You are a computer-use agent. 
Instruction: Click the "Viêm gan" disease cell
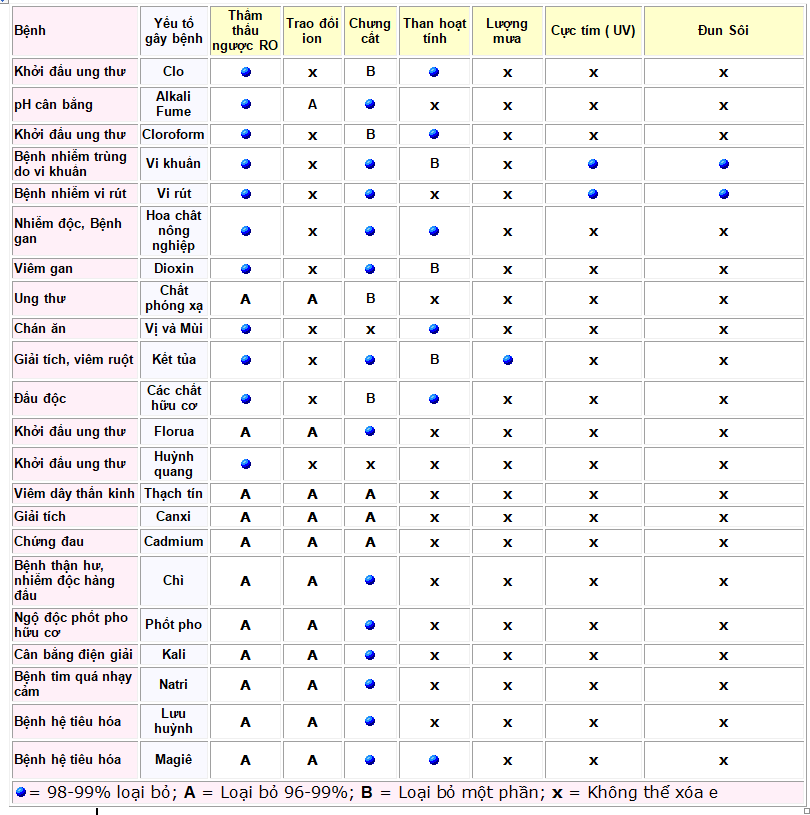pos(75,269)
